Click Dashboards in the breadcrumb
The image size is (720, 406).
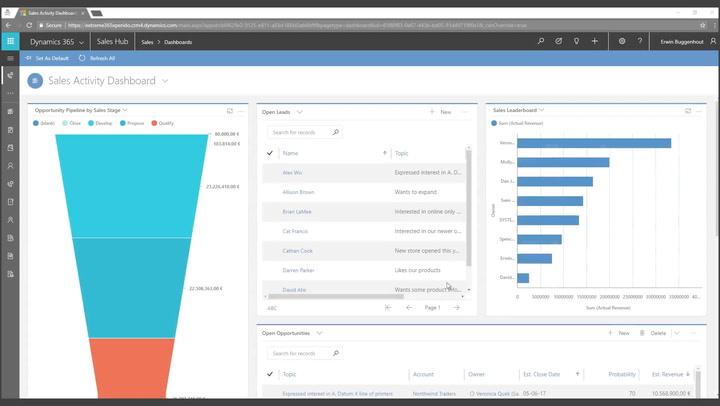coord(179,42)
